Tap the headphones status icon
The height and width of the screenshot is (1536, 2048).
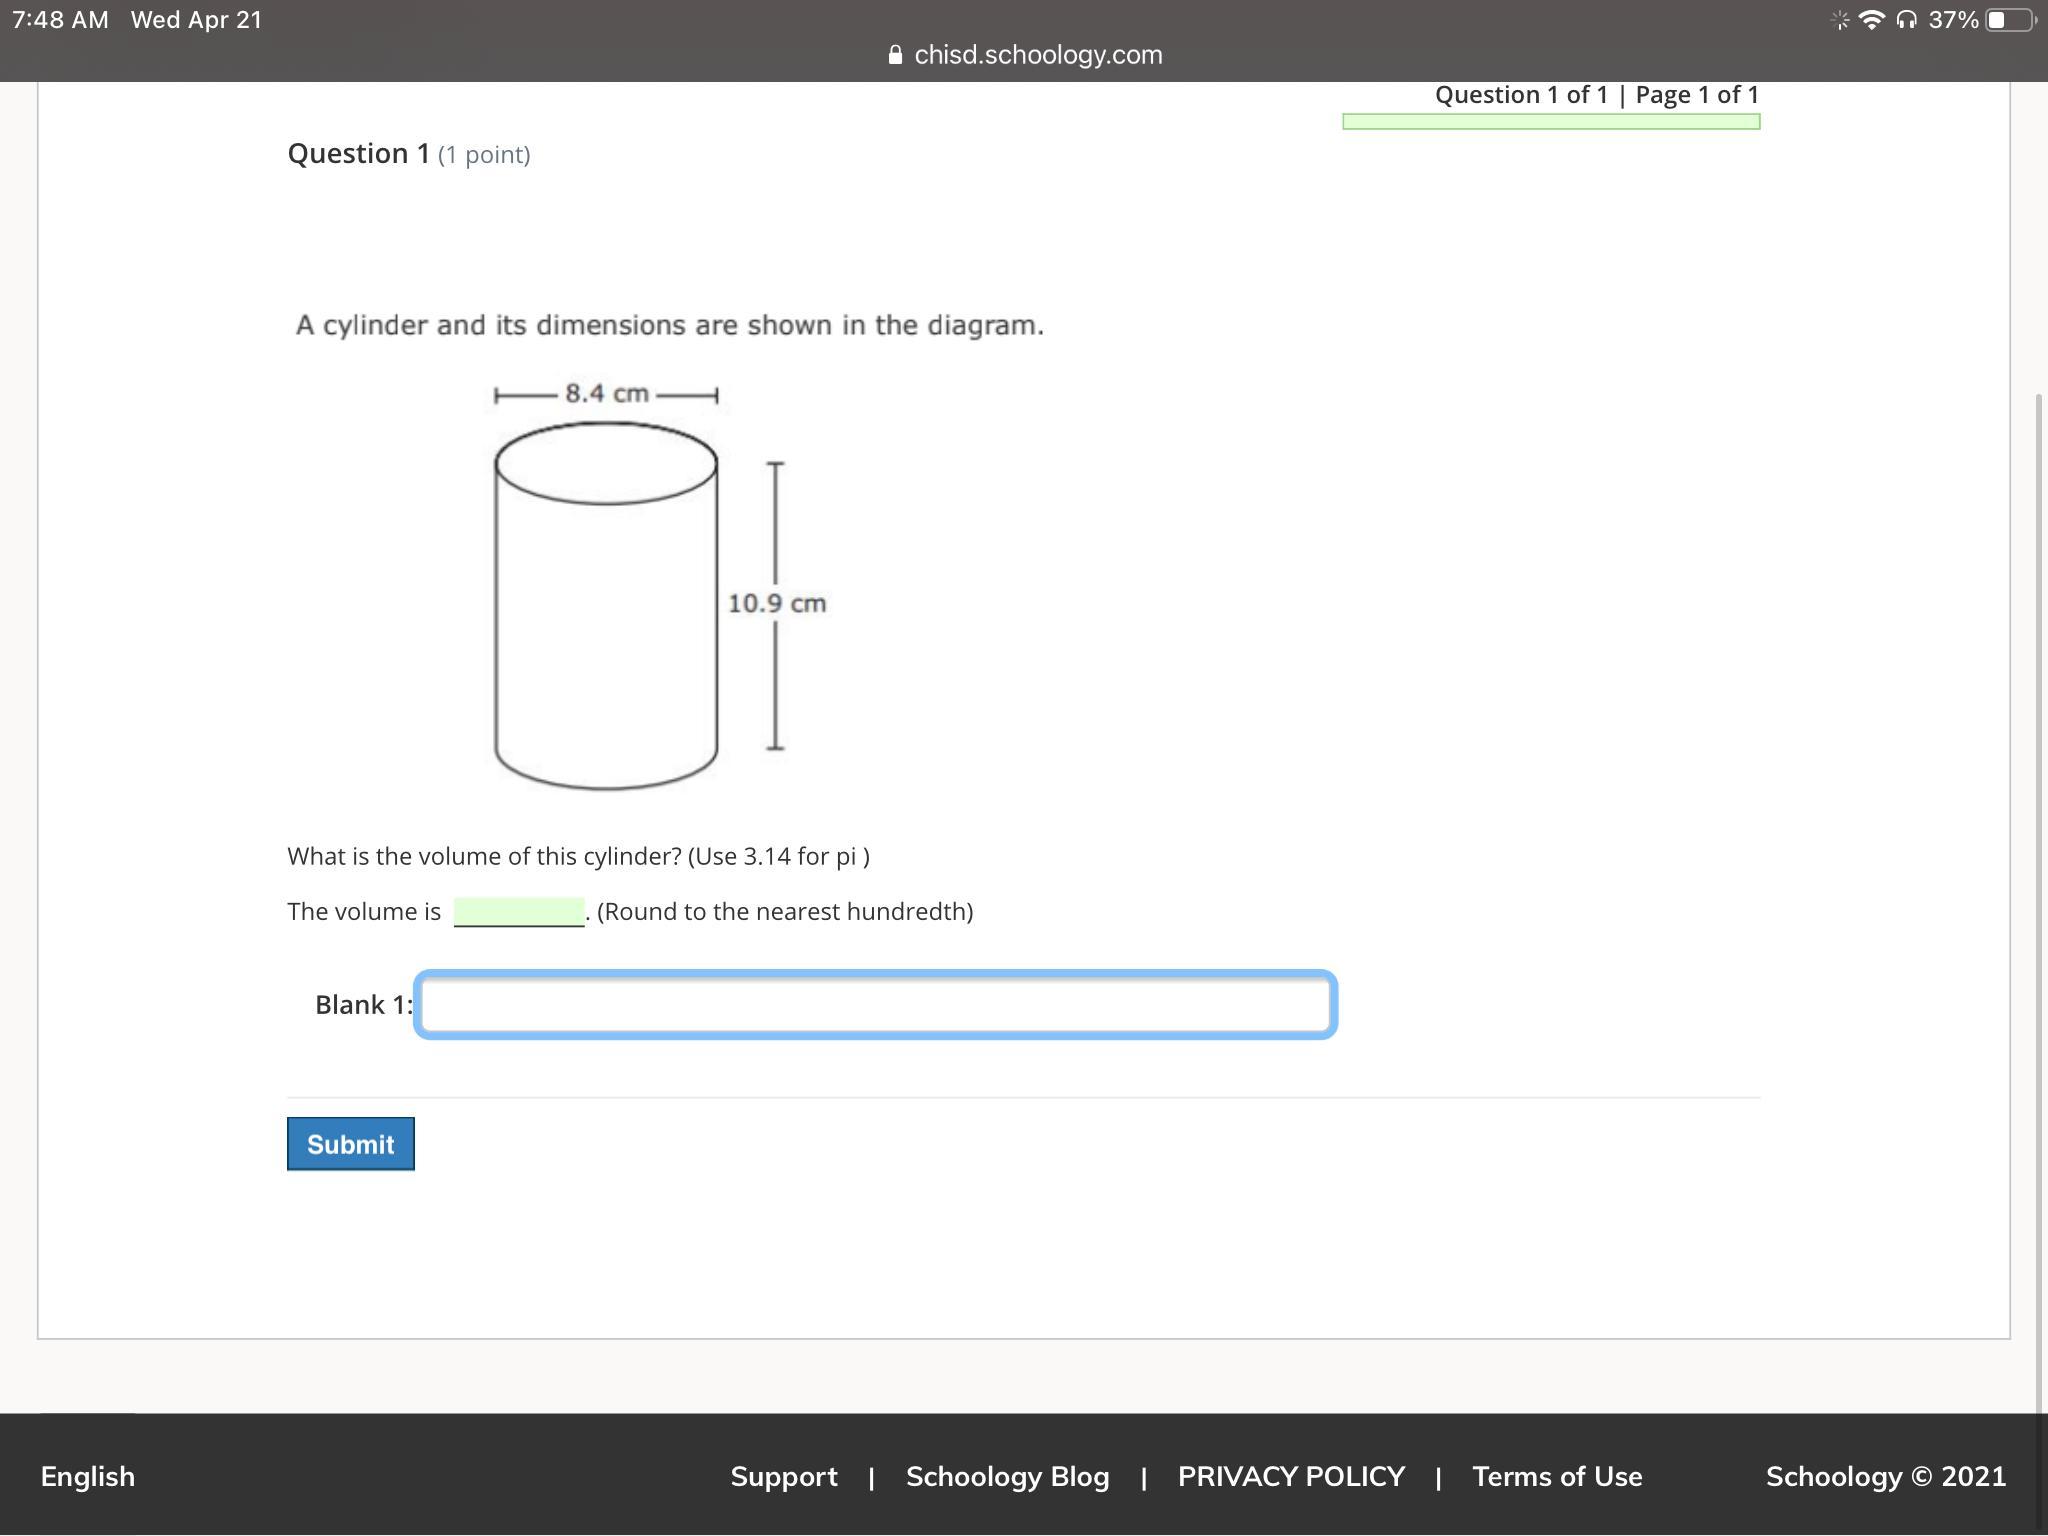[x=1906, y=20]
